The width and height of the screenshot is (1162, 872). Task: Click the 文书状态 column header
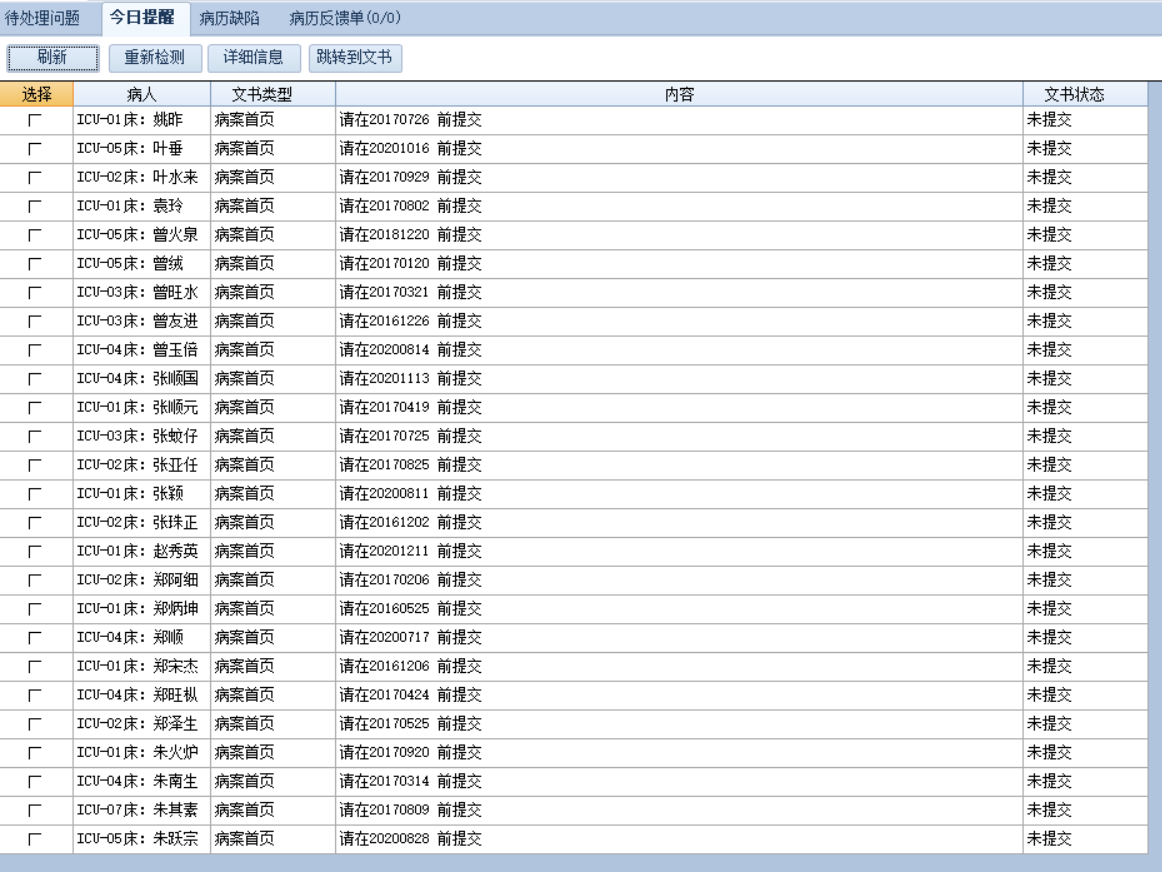click(1086, 94)
